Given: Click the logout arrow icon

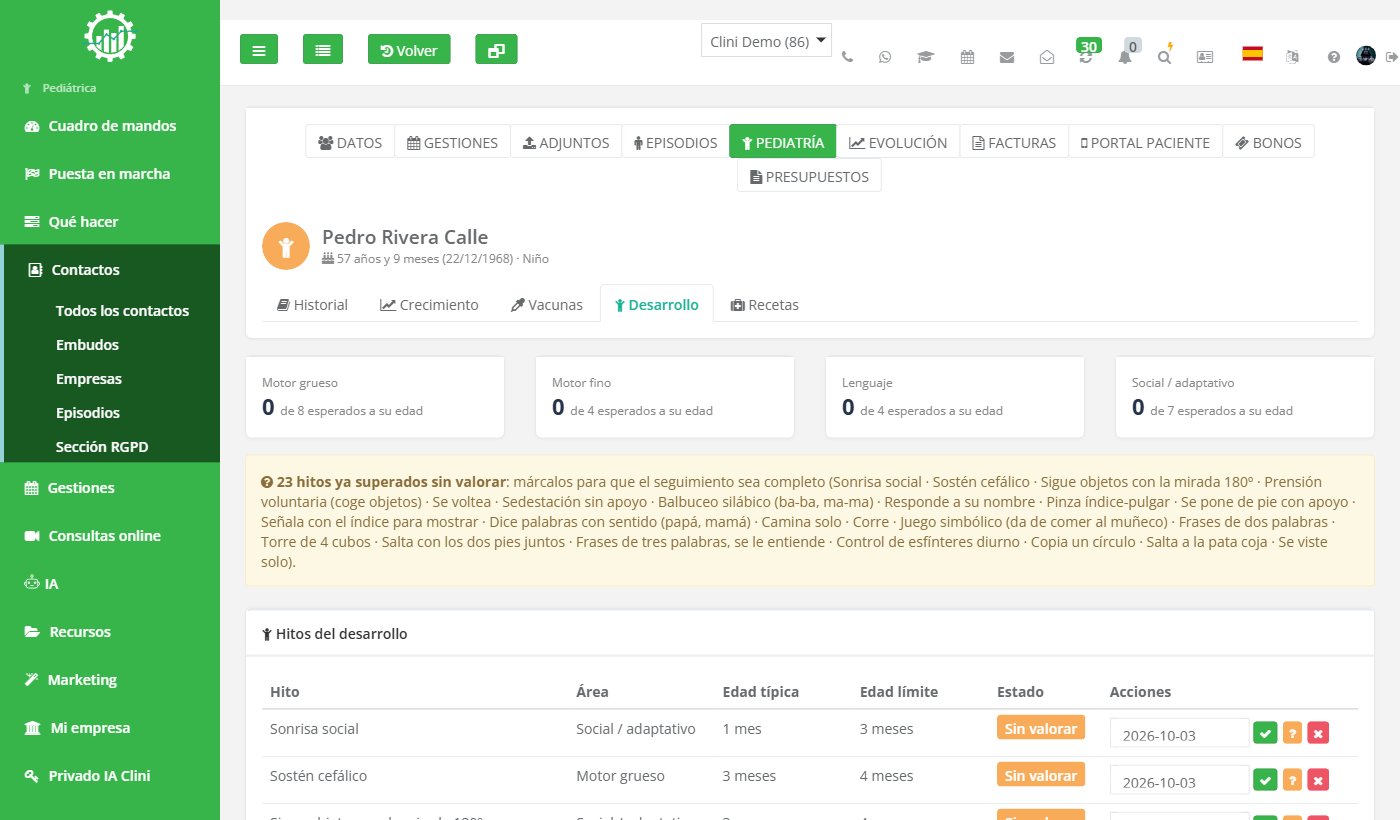Looking at the screenshot, I should point(1391,57).
